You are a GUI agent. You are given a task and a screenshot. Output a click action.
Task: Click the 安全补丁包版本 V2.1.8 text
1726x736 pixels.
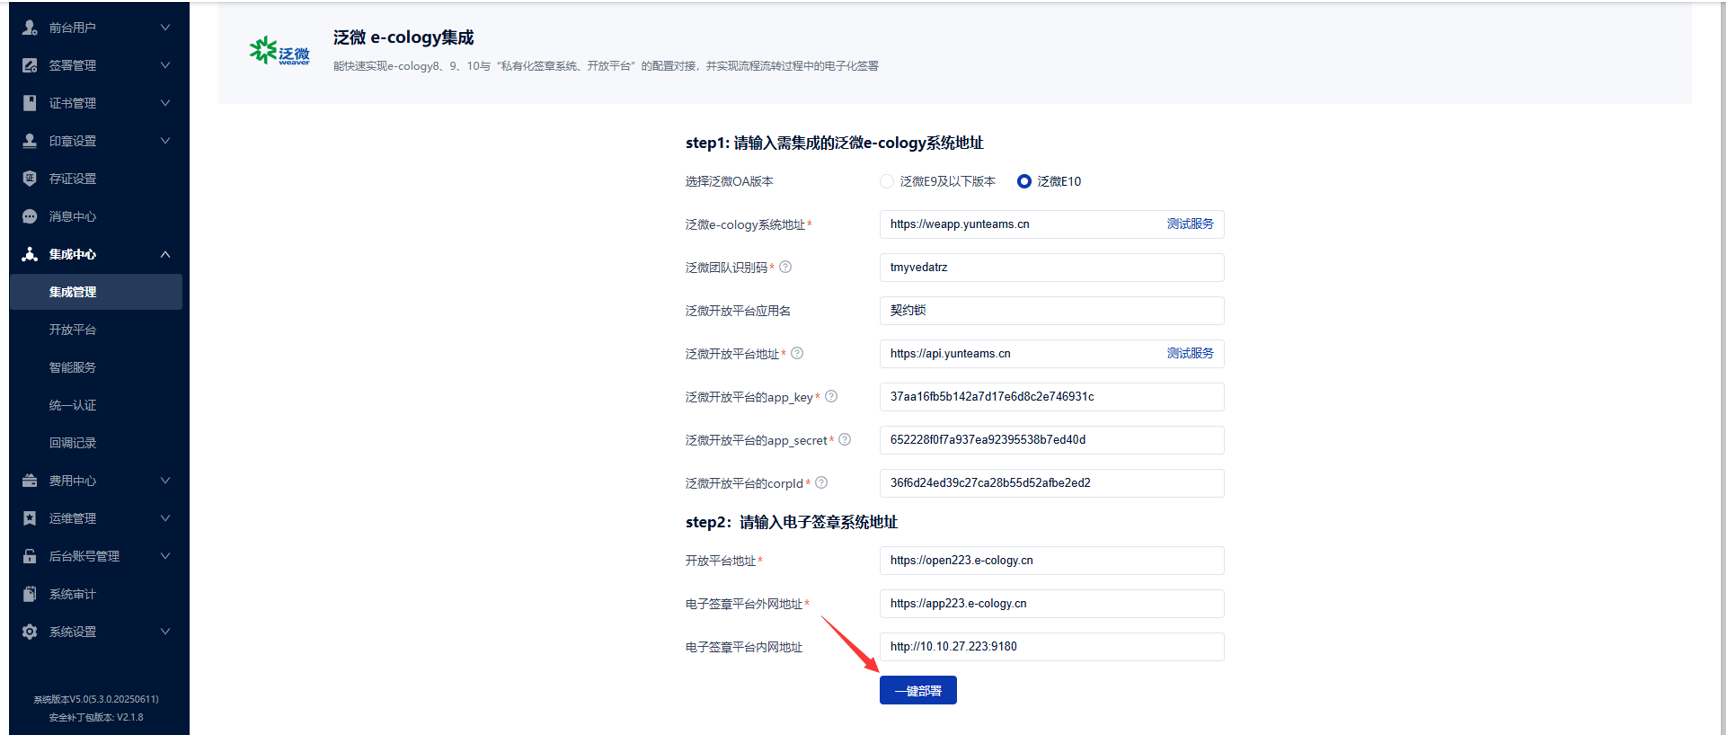pyautogui.click(x=96, y=718)
